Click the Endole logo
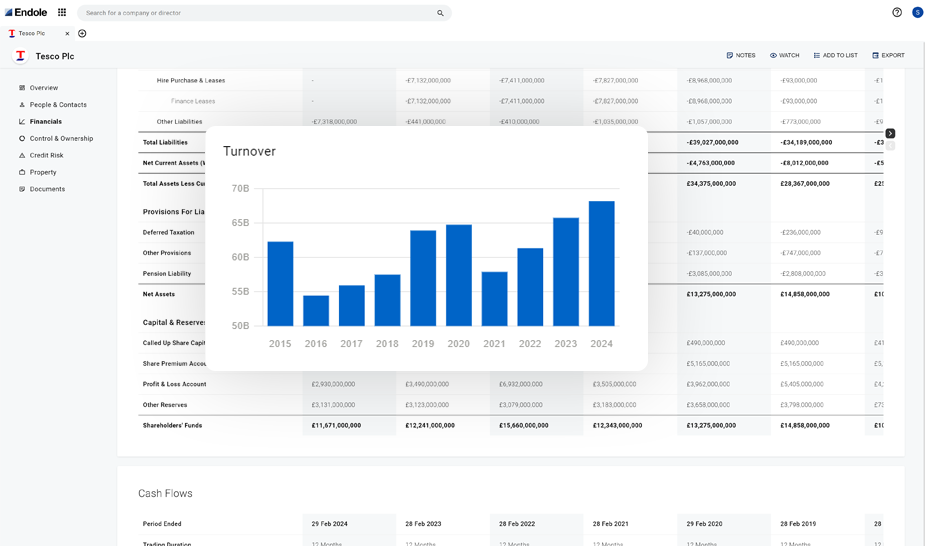Screen dimensions: 925x546 [x=26, y=12]
